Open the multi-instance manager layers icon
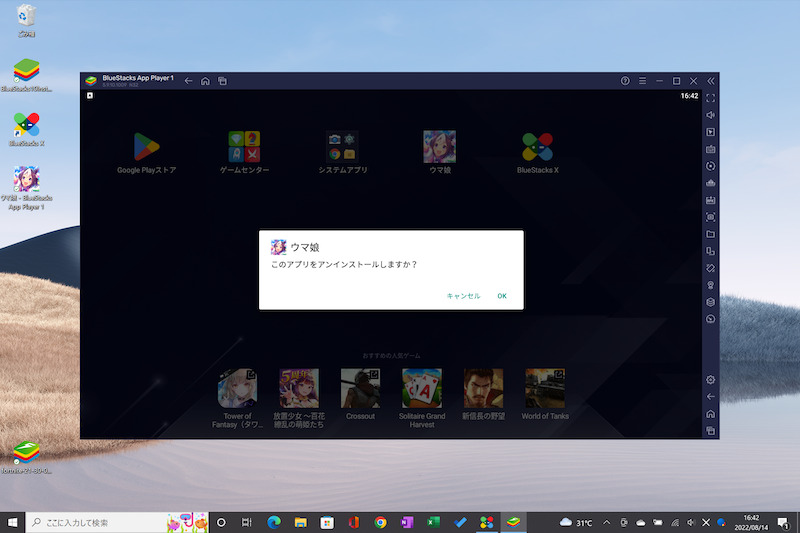The height and width of the screenshot is (533, 800). pyautogui.click(x=710, y=302)
